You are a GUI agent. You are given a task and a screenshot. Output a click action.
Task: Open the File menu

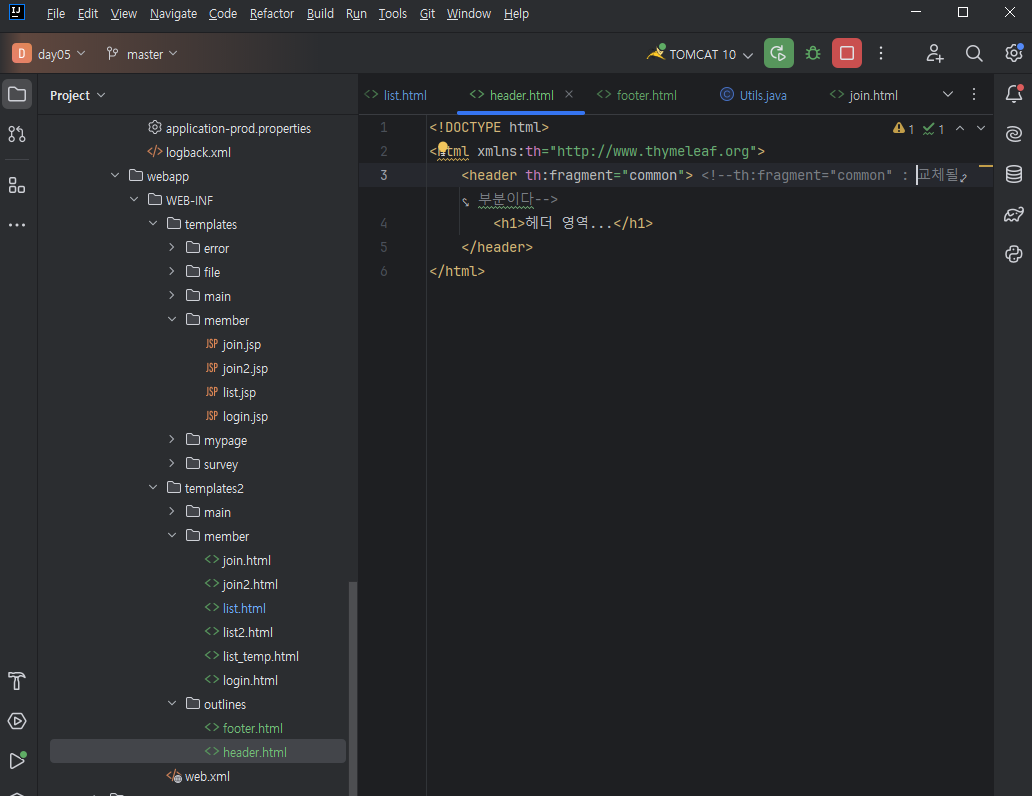pyautogui.click(x=56, y=13)
